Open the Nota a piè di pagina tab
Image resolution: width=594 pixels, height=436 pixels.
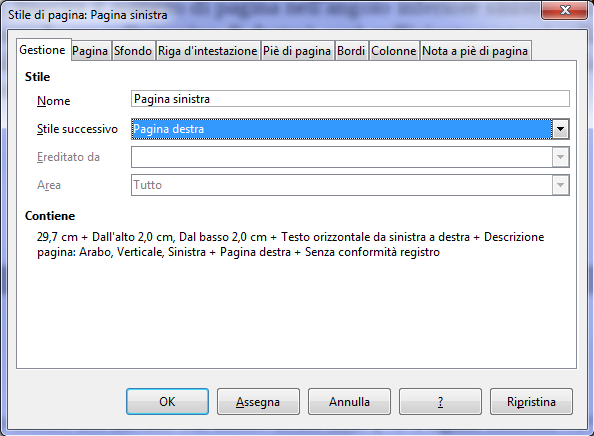coord(475,51)
